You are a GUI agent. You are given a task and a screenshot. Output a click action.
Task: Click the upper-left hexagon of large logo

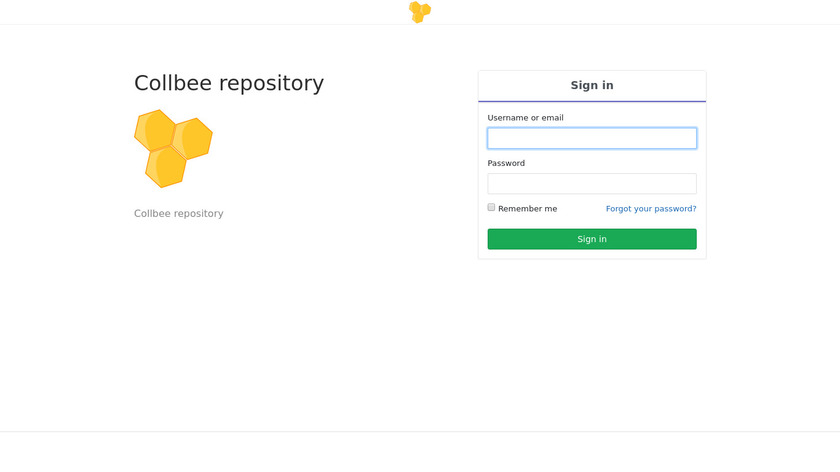tap(154, 130)
